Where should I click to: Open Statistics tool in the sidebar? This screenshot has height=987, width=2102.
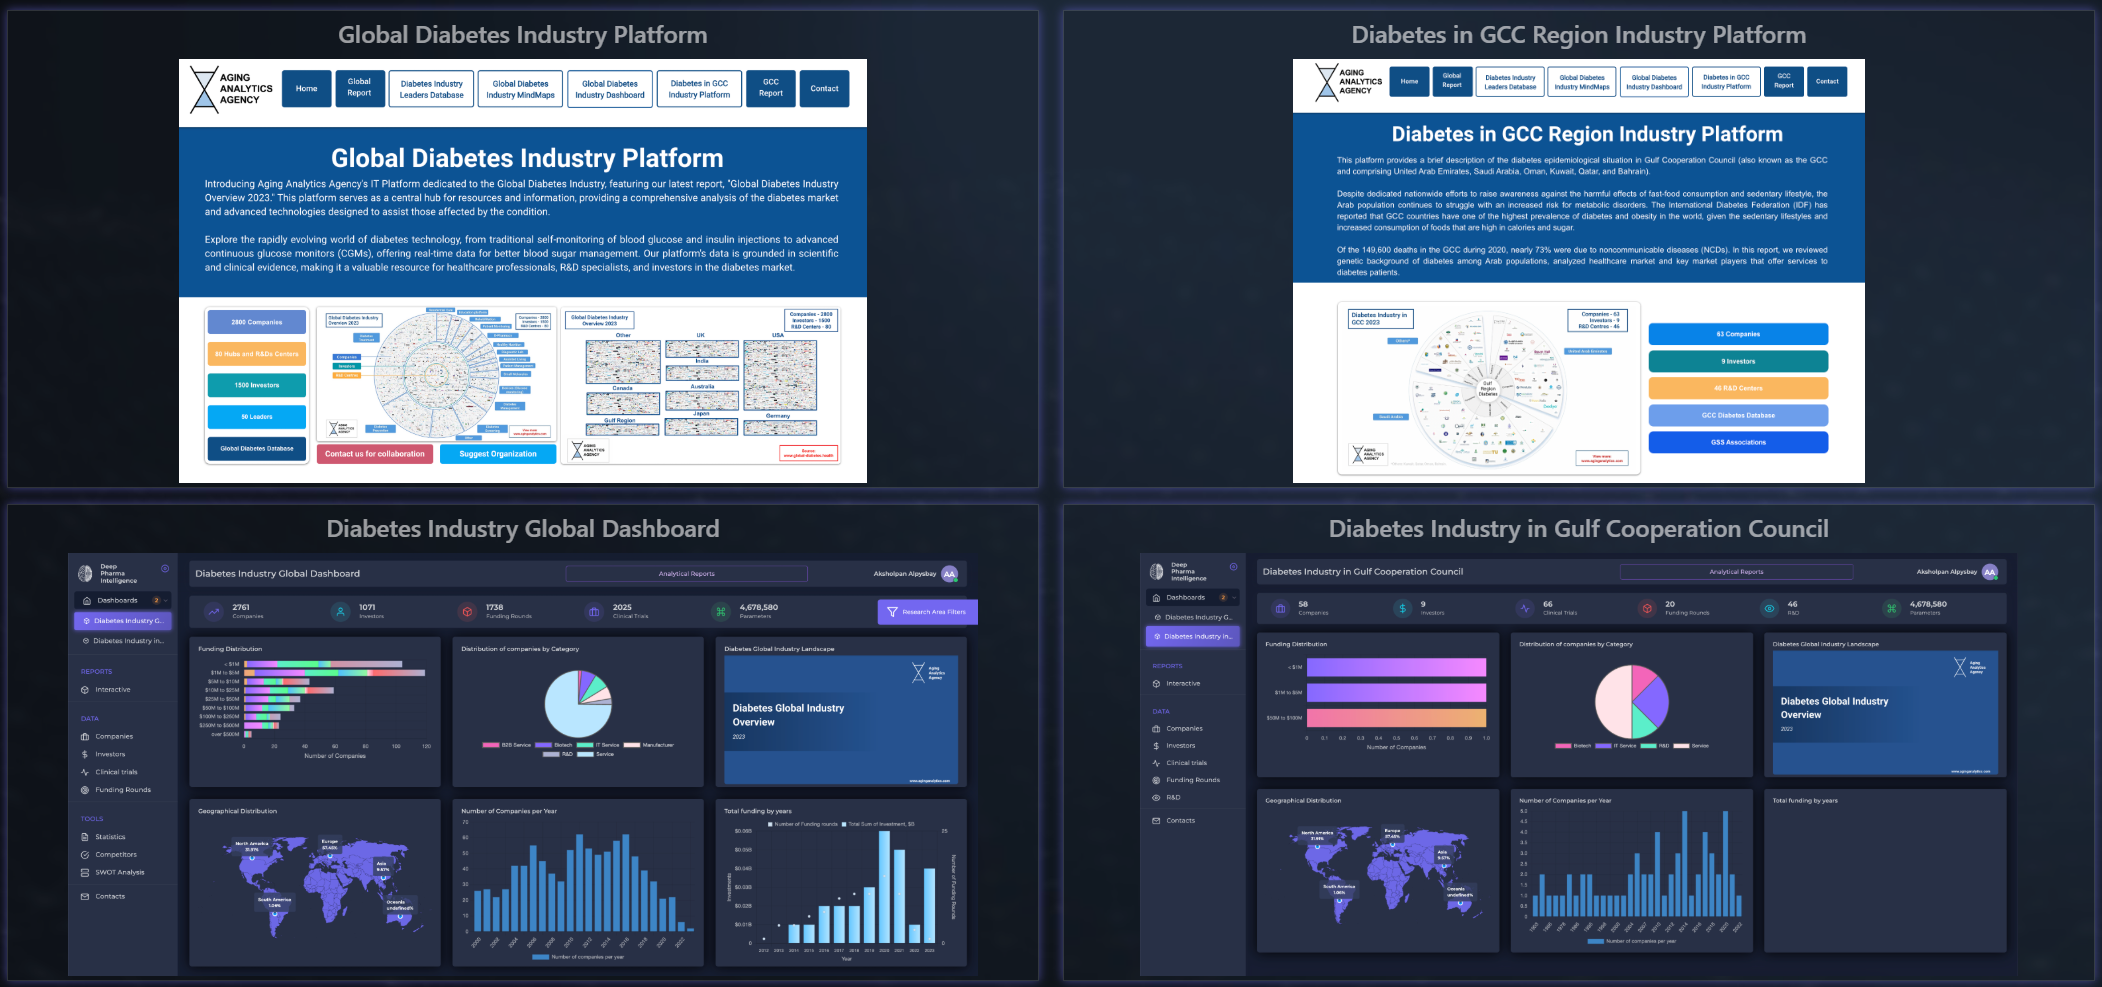[85, 837]
